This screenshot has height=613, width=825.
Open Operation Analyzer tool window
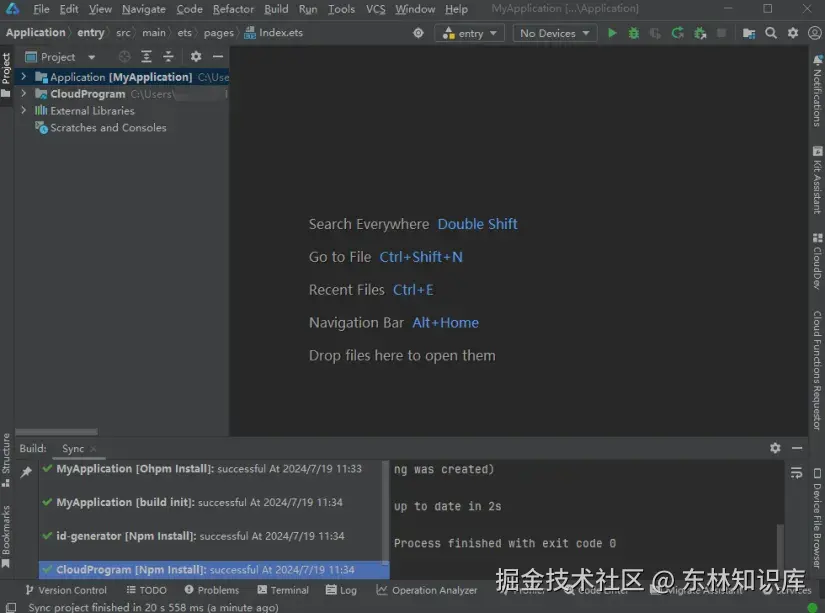tap(427, 590)
